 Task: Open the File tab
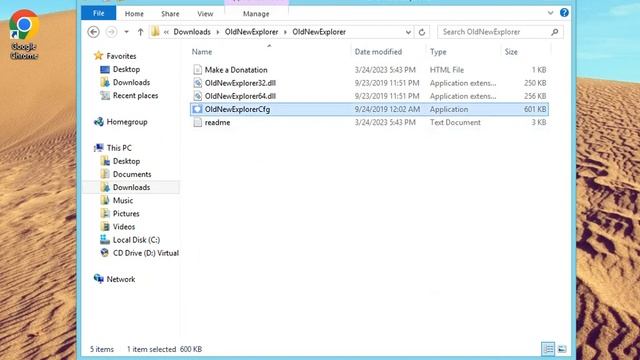click(98, 13)
